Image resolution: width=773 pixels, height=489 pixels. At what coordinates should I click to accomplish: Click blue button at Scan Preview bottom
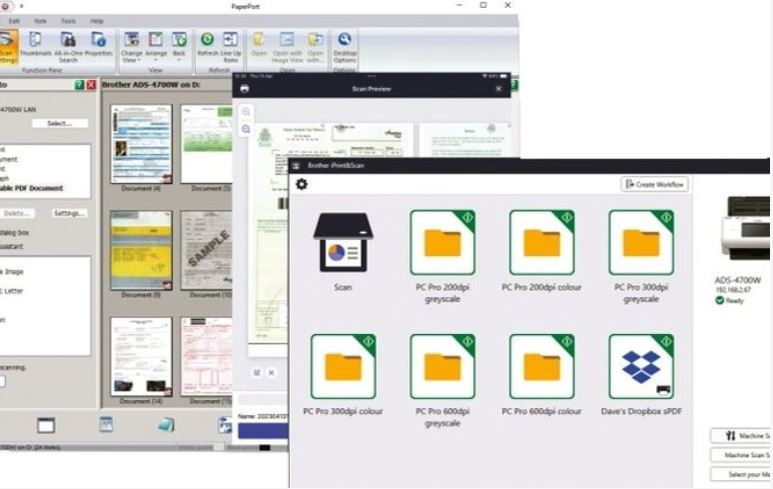point(263,431)
